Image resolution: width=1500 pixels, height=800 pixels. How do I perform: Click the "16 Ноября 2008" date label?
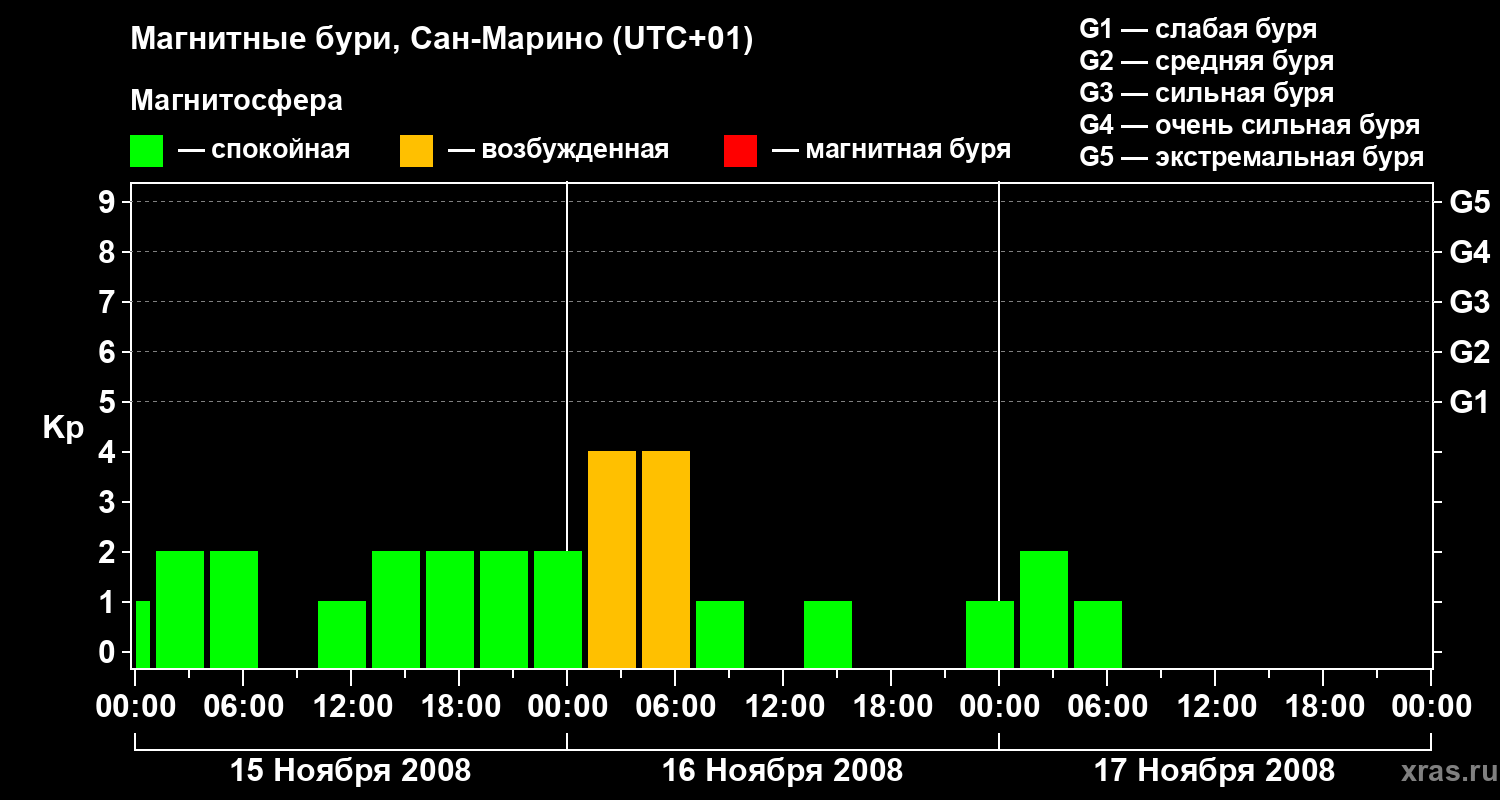point(782,771)
